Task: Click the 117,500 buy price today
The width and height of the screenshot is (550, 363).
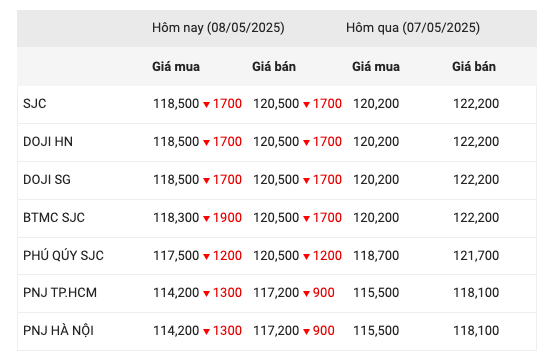Action: point(176,256)
